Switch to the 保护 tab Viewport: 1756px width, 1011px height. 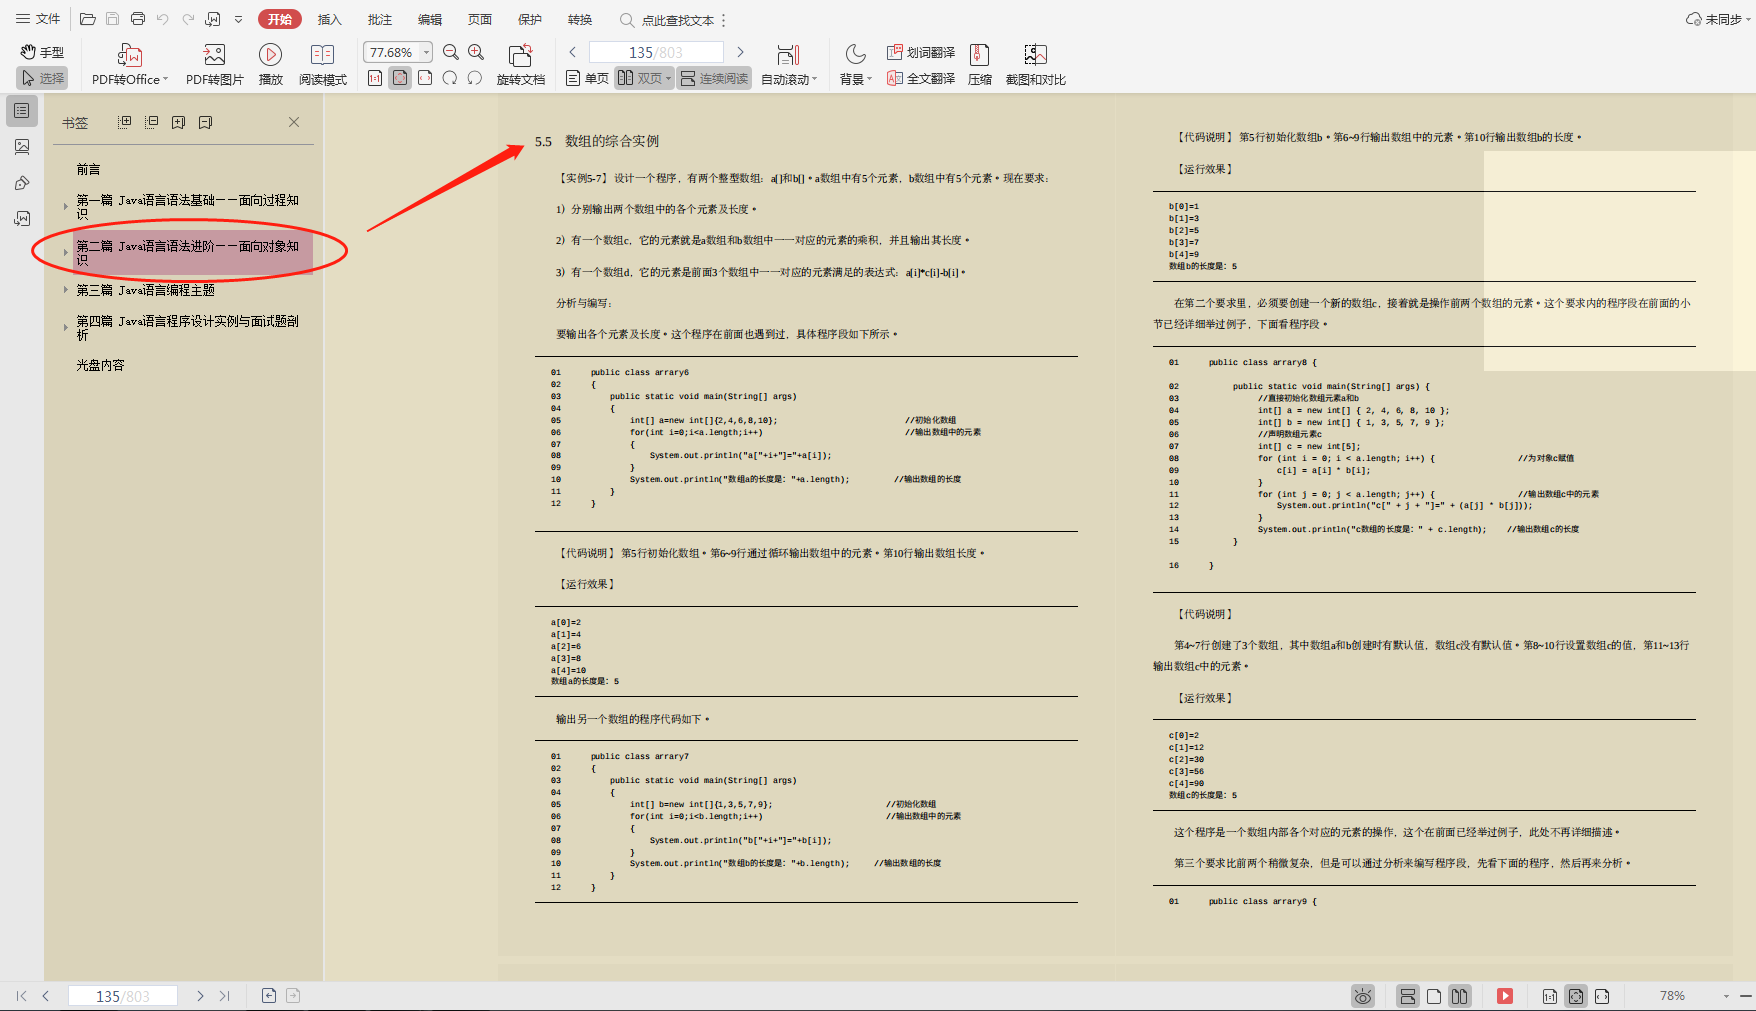[530, 19]
